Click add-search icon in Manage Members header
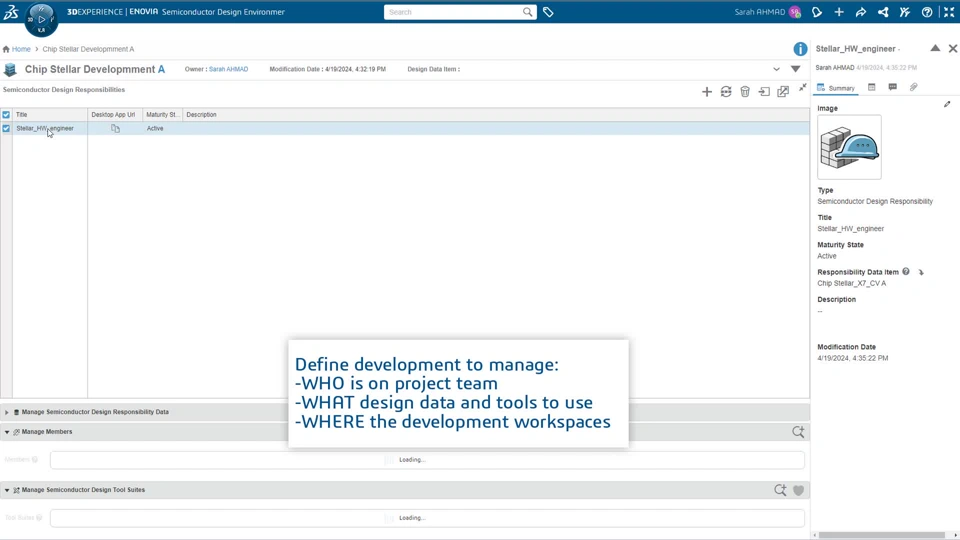The height and width of the screenshot is (540, 960). pyautogui.click(x=798, y=432)
